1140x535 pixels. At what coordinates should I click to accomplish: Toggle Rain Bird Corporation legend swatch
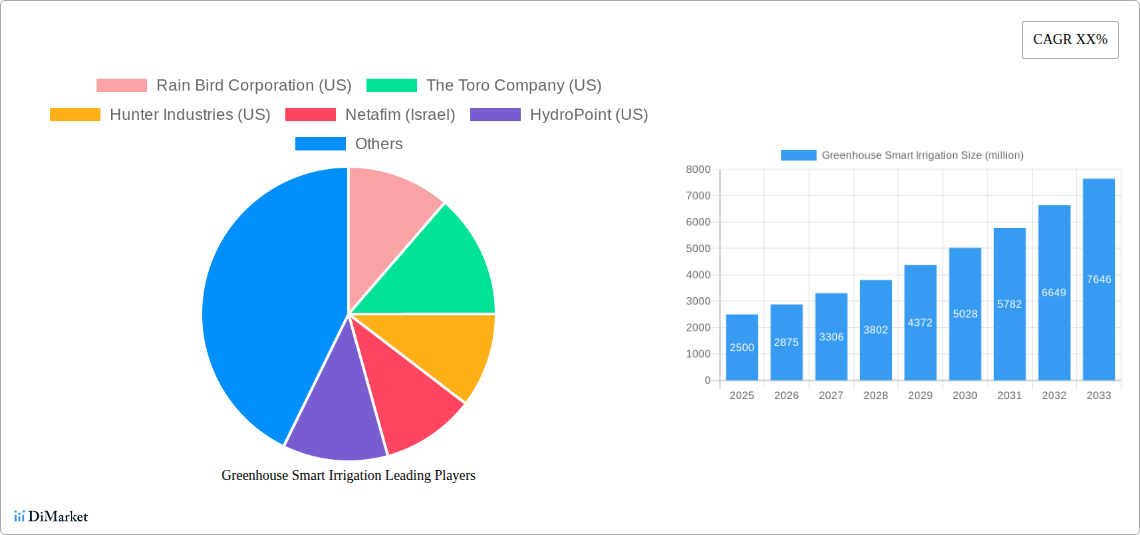click(121, 86)
